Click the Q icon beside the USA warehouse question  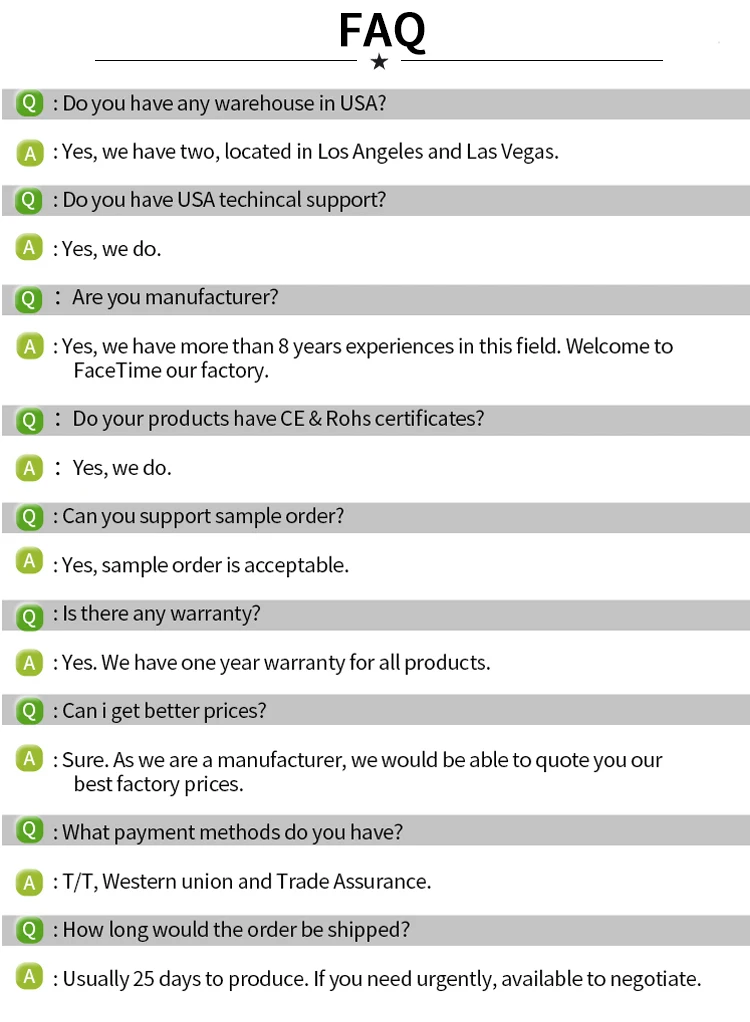[30, 103]
